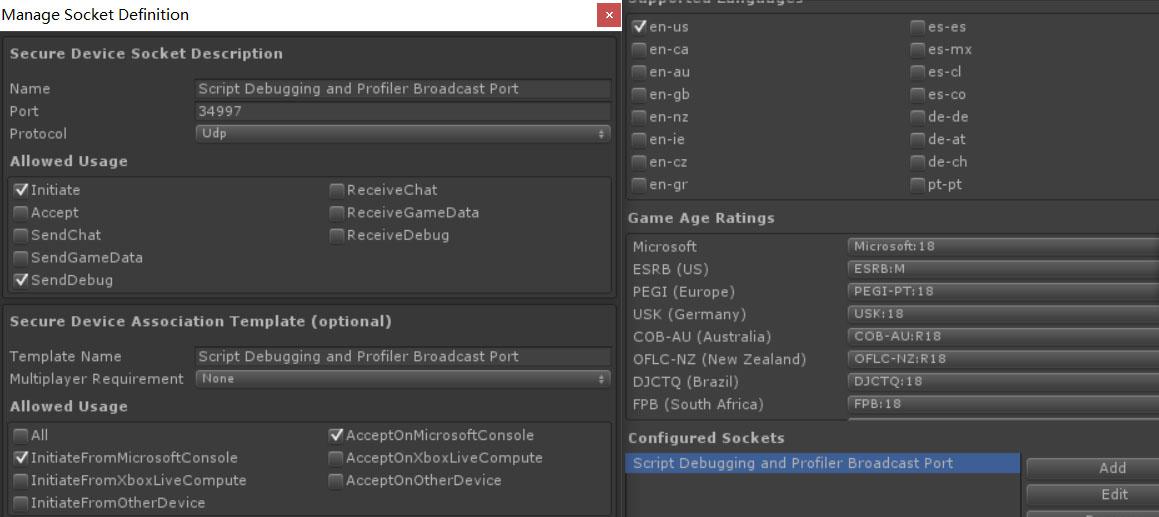
Task: Toggle the AcceptOnMicrosoftConsole checkbox
Action: point(336,436)
